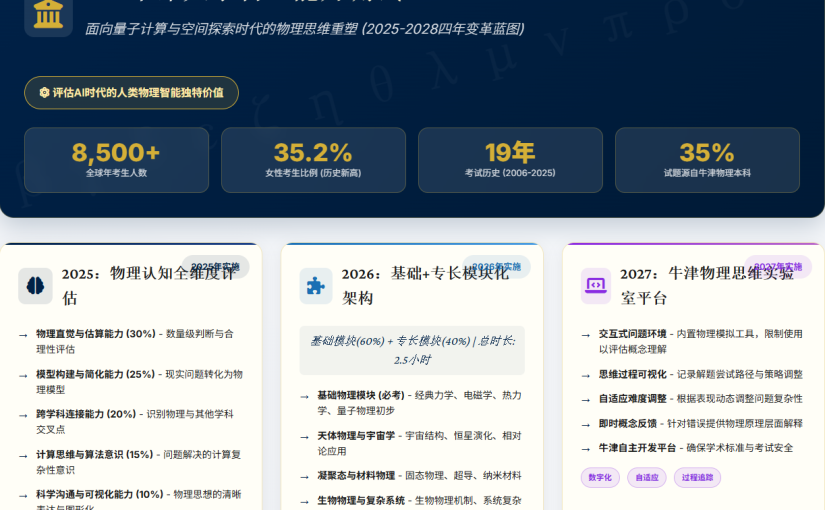
Task: Select the 35.2% 女性考生比例 stat card
Action: (313, 160)
